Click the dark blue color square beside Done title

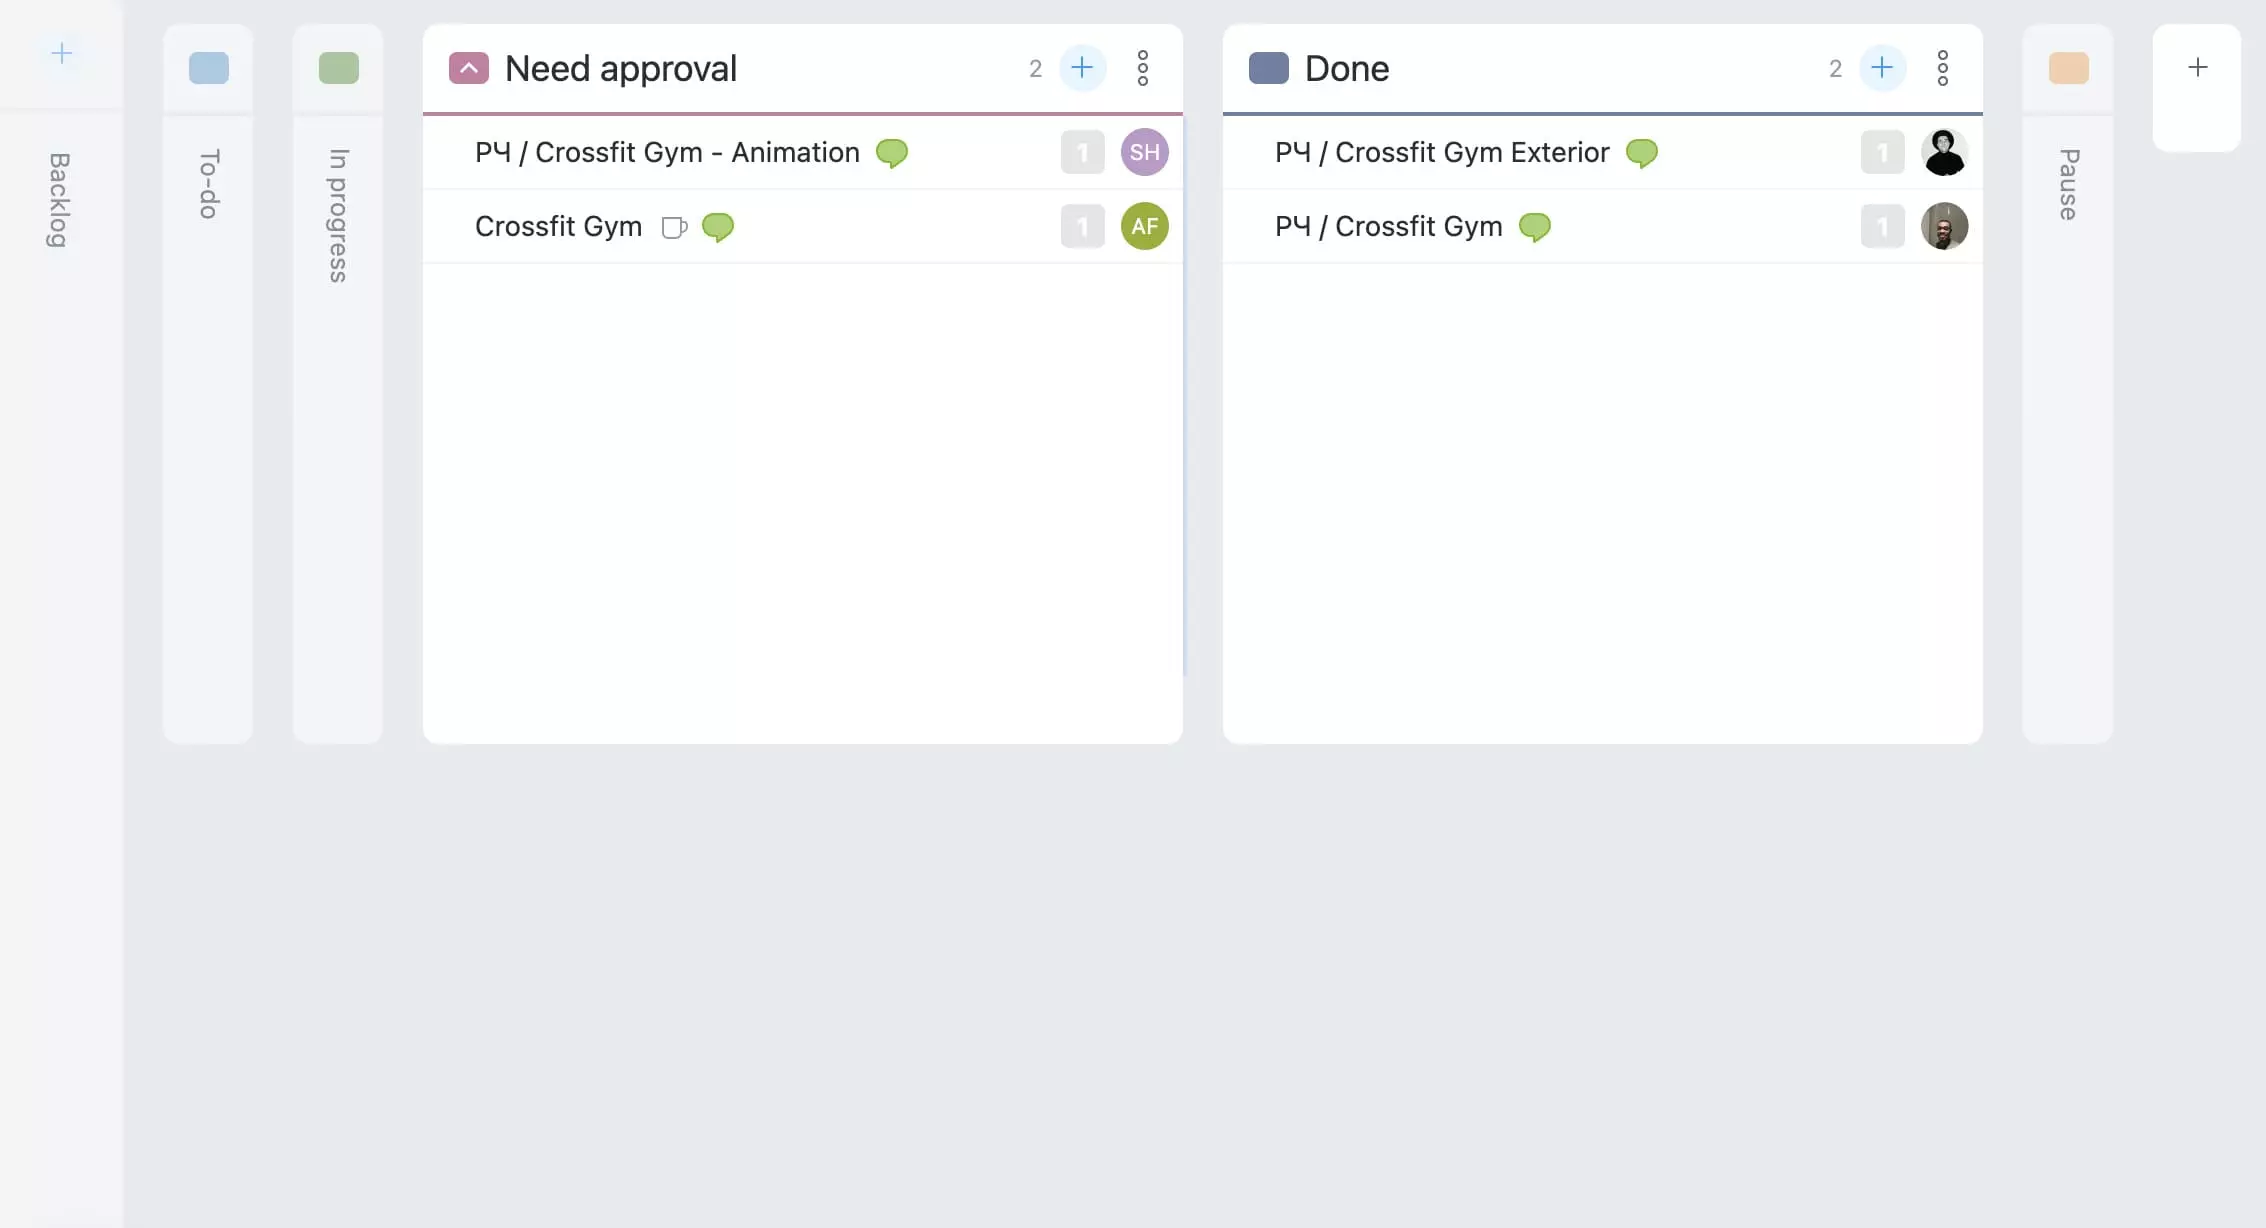(x=1268, y=67)
